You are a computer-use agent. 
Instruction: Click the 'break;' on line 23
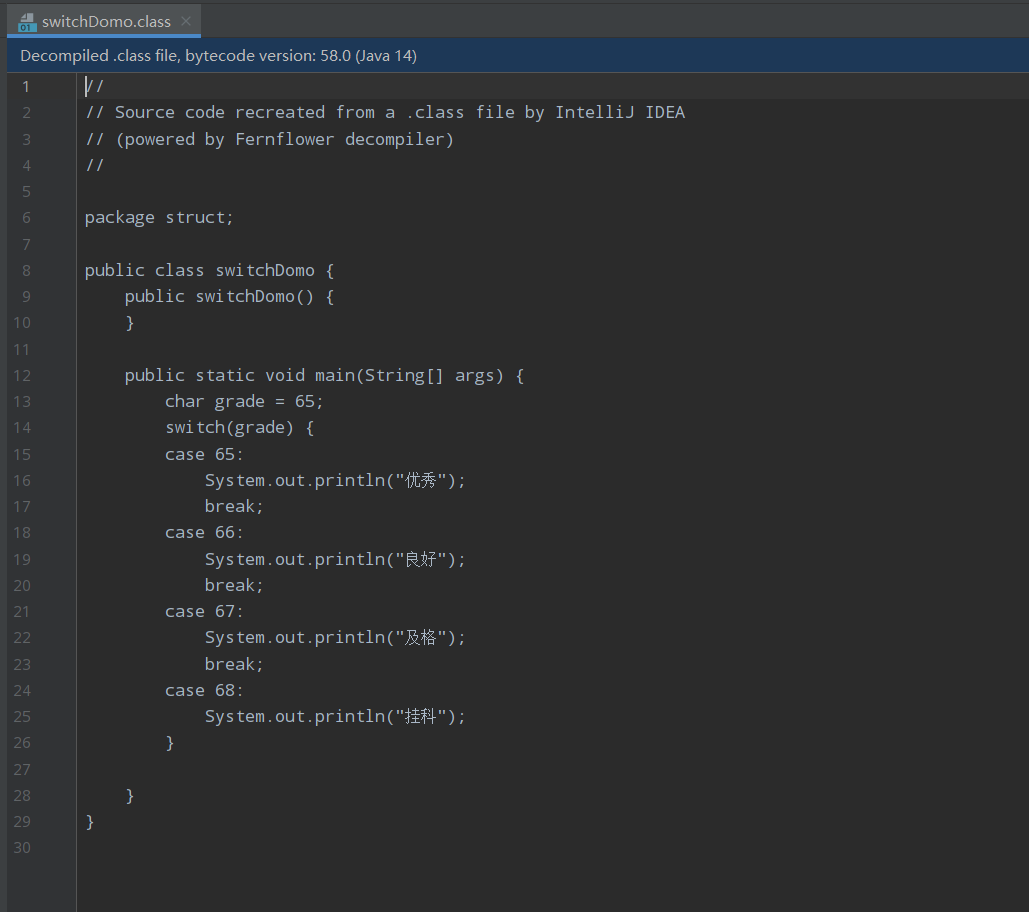[x=234, y=664]
